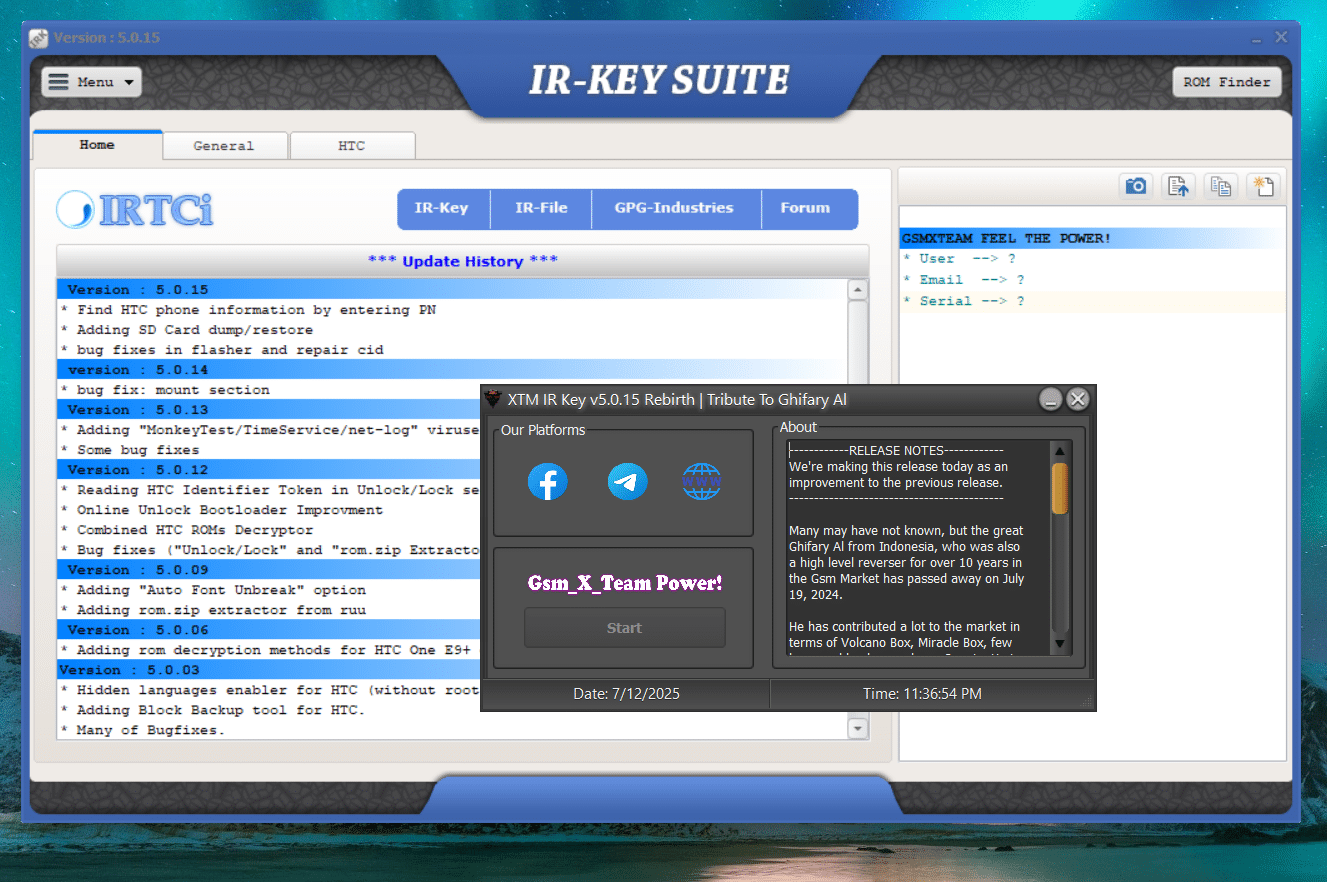Open the Facebook platform icon

point(547,482)
